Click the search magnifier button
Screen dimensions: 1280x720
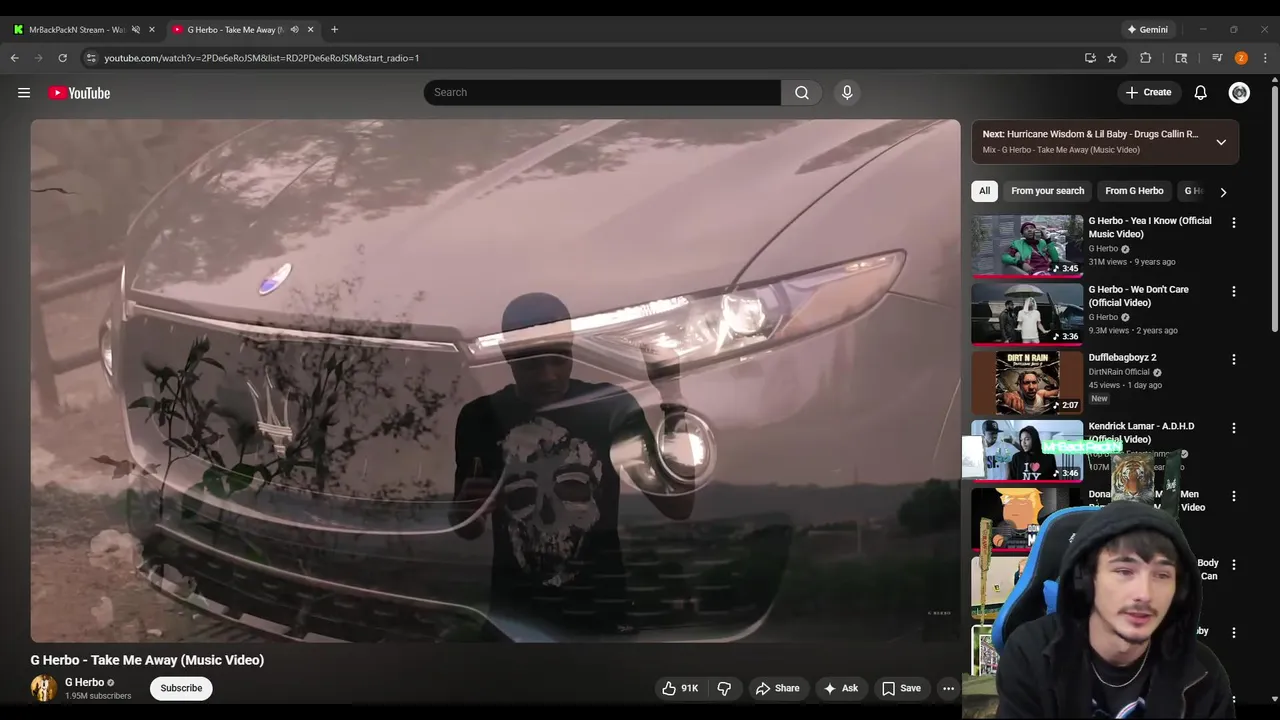coord(802,92)
